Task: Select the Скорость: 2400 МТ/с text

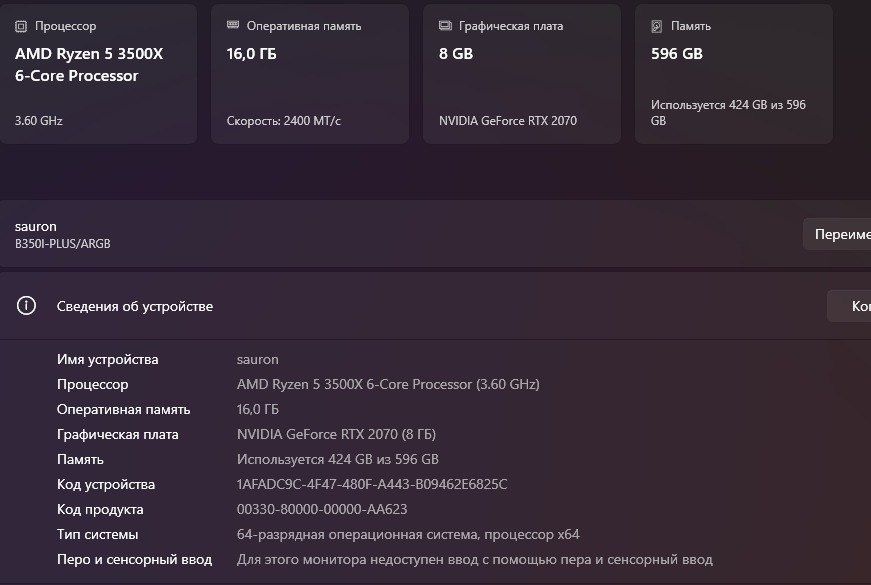Action: (x=284, y=121)
